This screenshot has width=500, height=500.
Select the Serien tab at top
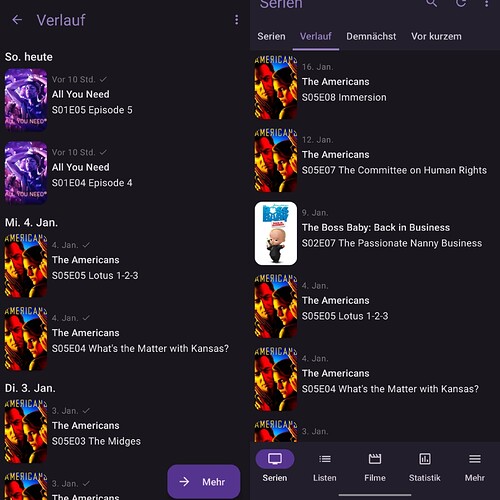[271, 36]
